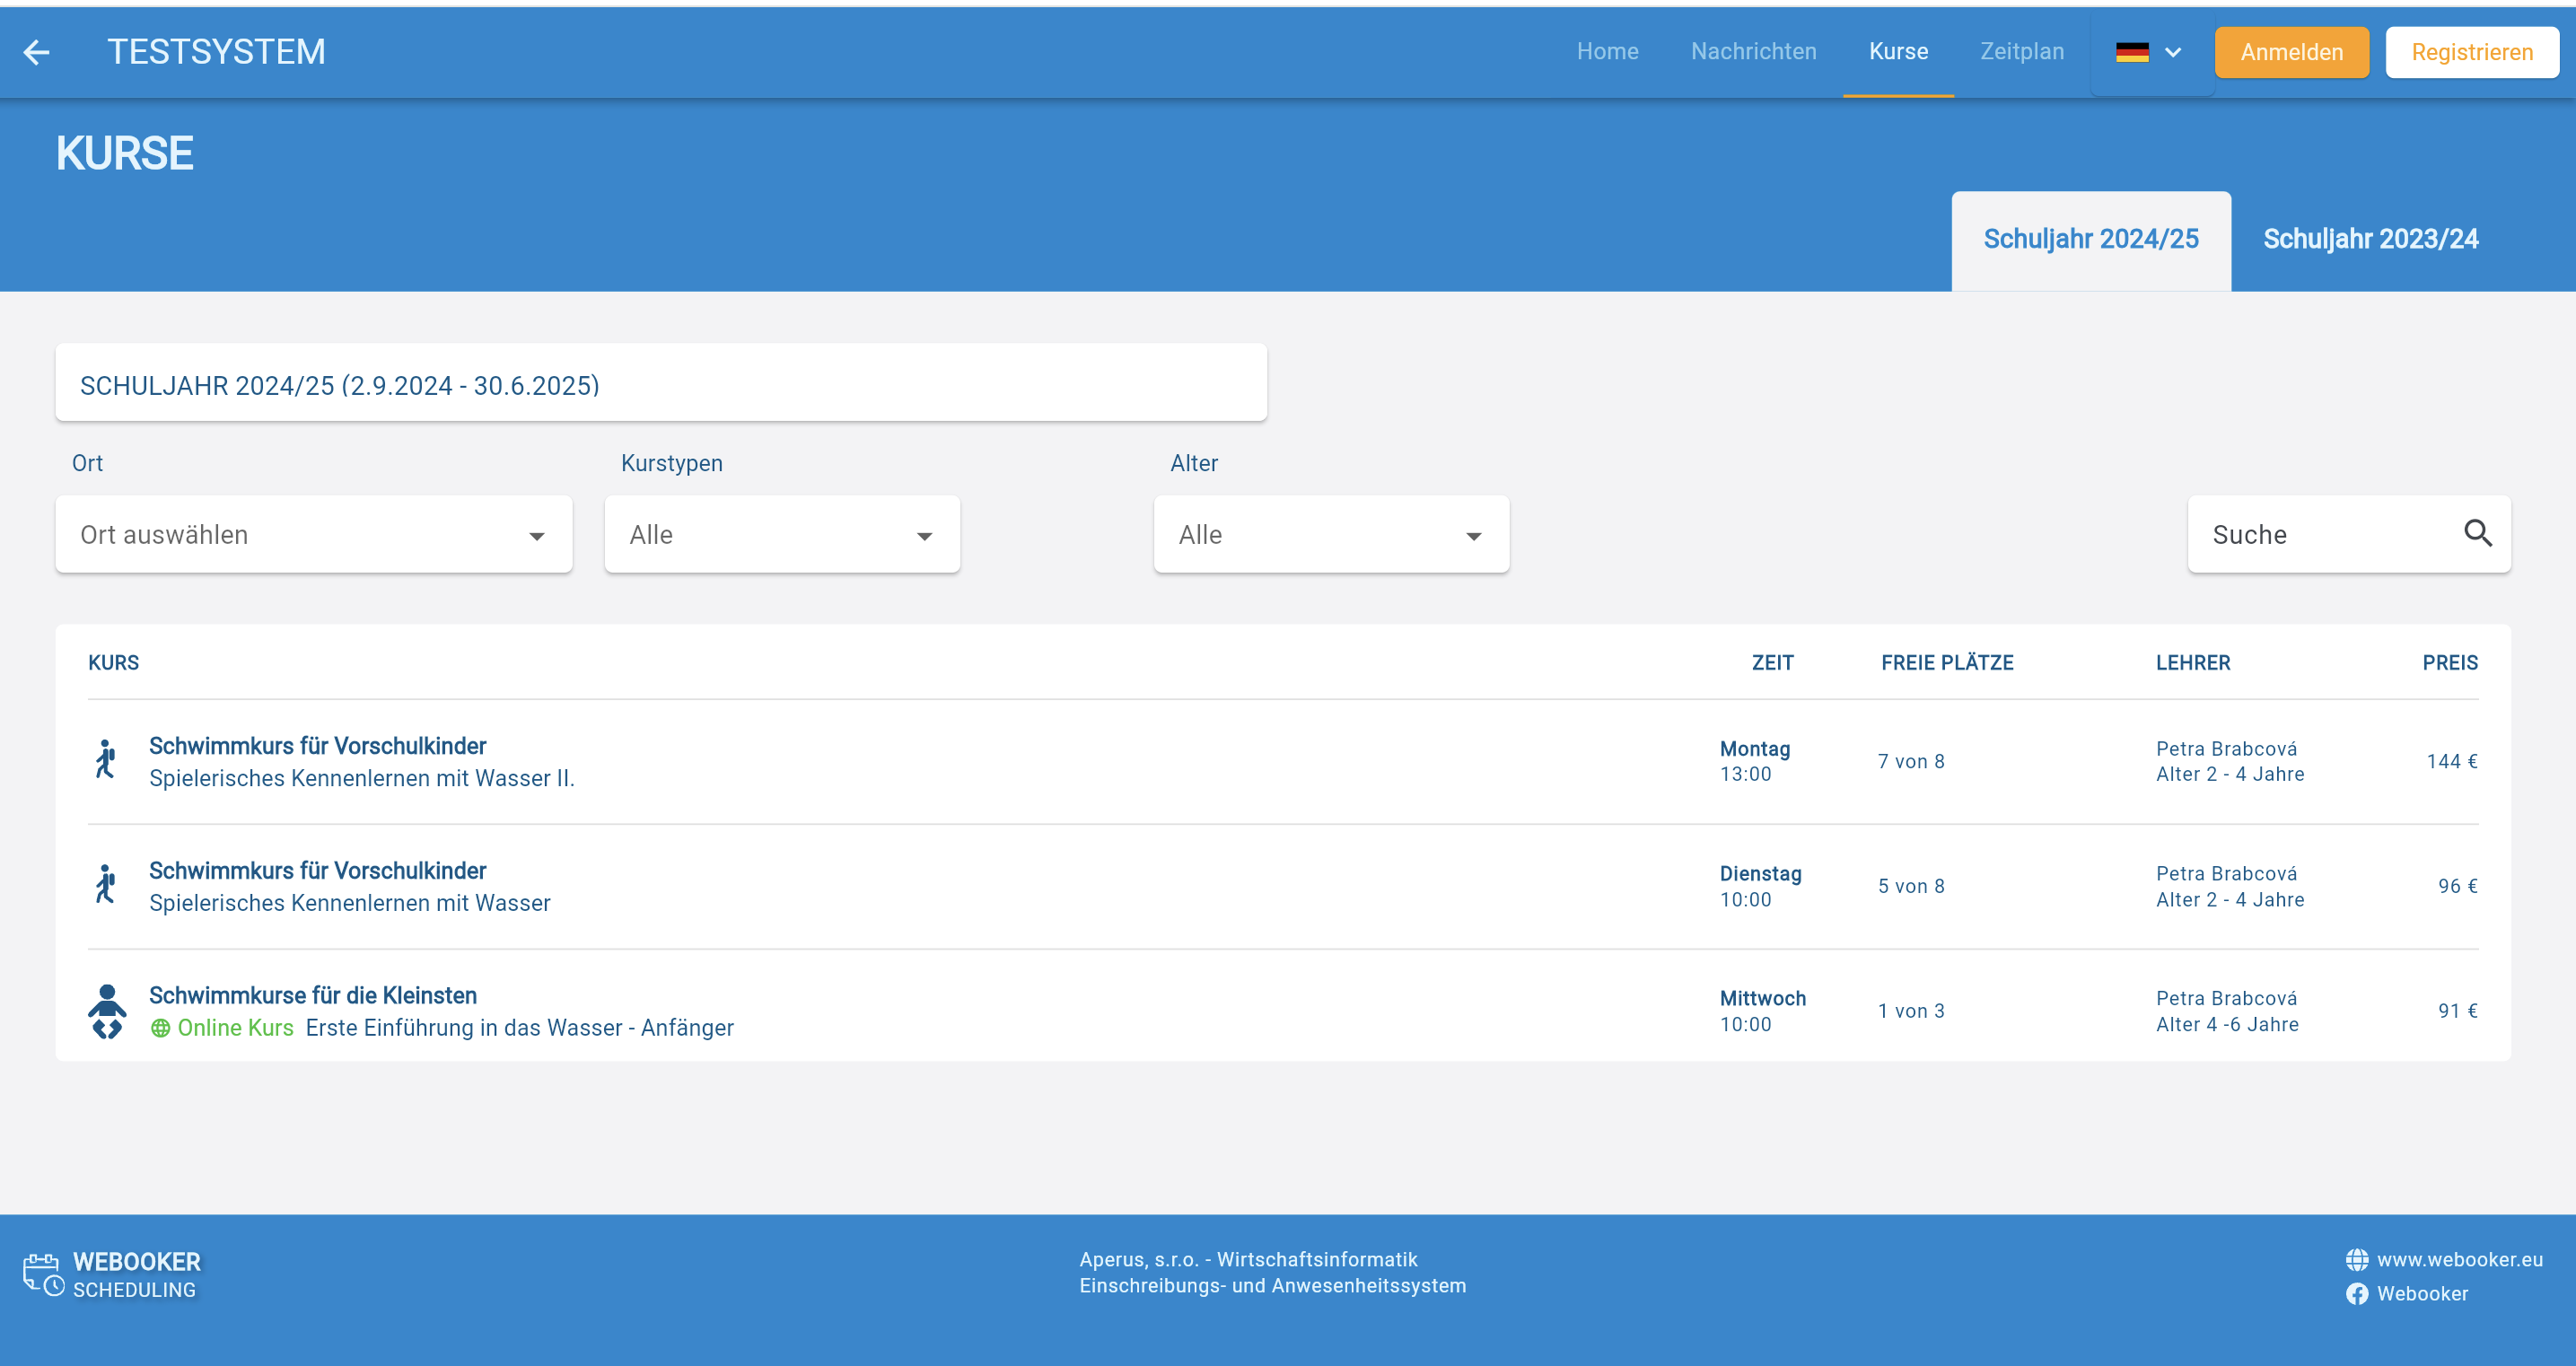Click baby icon of Kleinsten course
Viewport: 2576px width, 1366px height.
pos(107,1011)
